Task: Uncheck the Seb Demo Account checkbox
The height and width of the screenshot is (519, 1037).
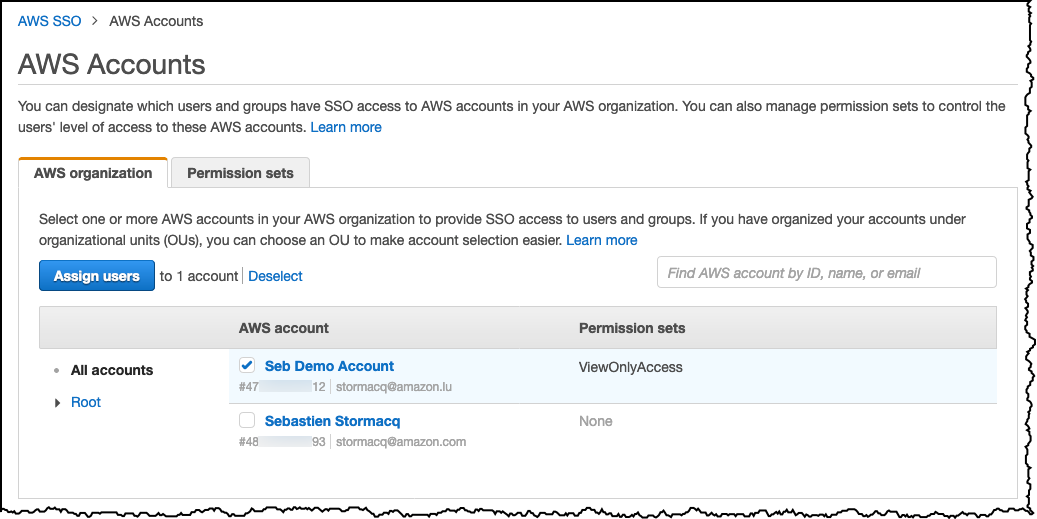Action: tap(247, 366)
